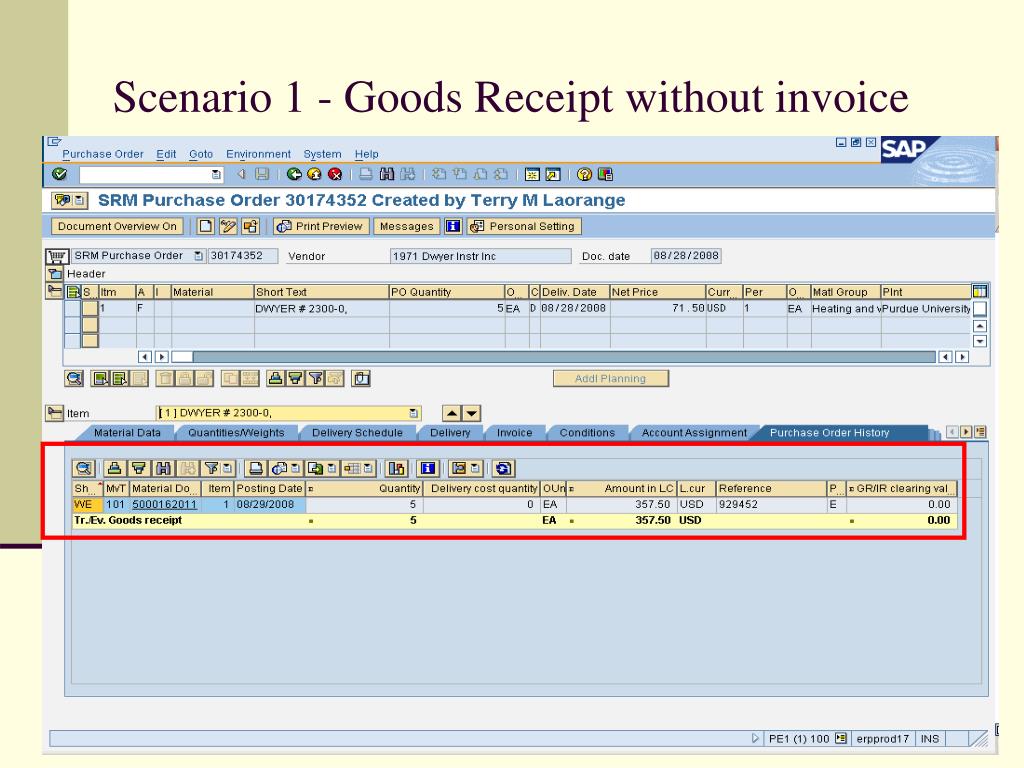Open the Purchase Order menu

tap(103, 154)
